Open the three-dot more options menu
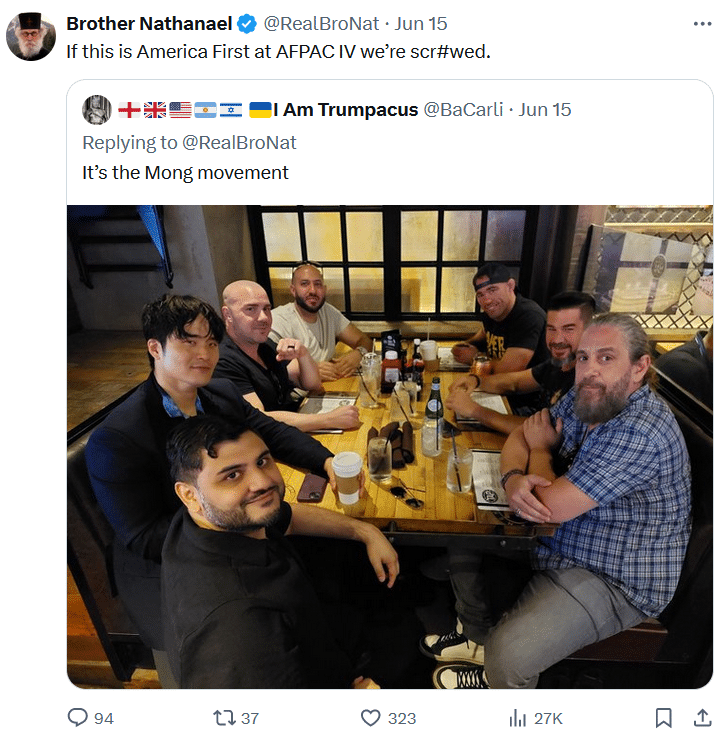 [x=703, y=24]
